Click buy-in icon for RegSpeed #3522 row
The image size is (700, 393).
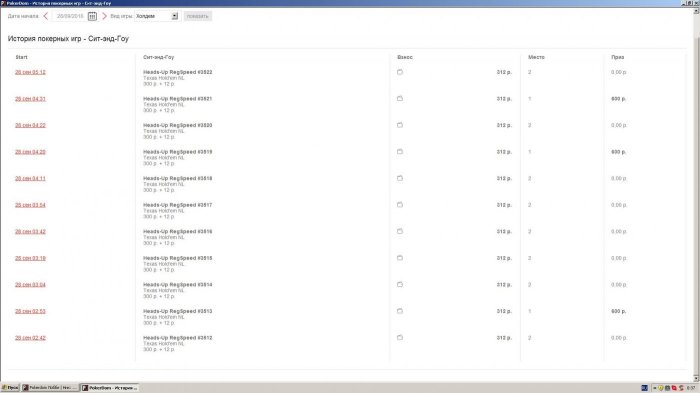tap(400, 72)
